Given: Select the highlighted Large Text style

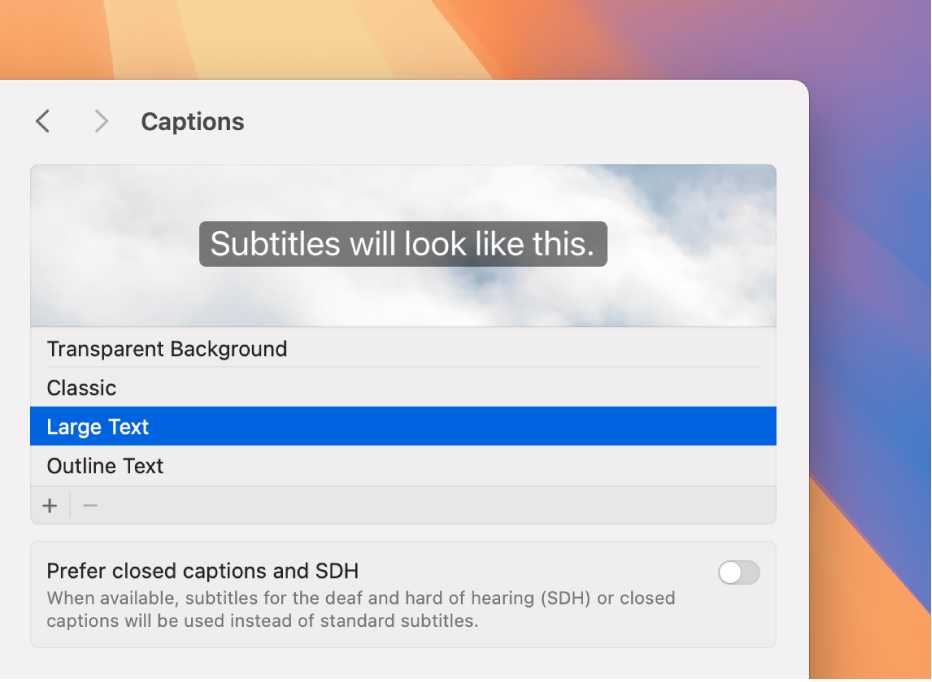Looking at the screenshot, I should 98,427.
